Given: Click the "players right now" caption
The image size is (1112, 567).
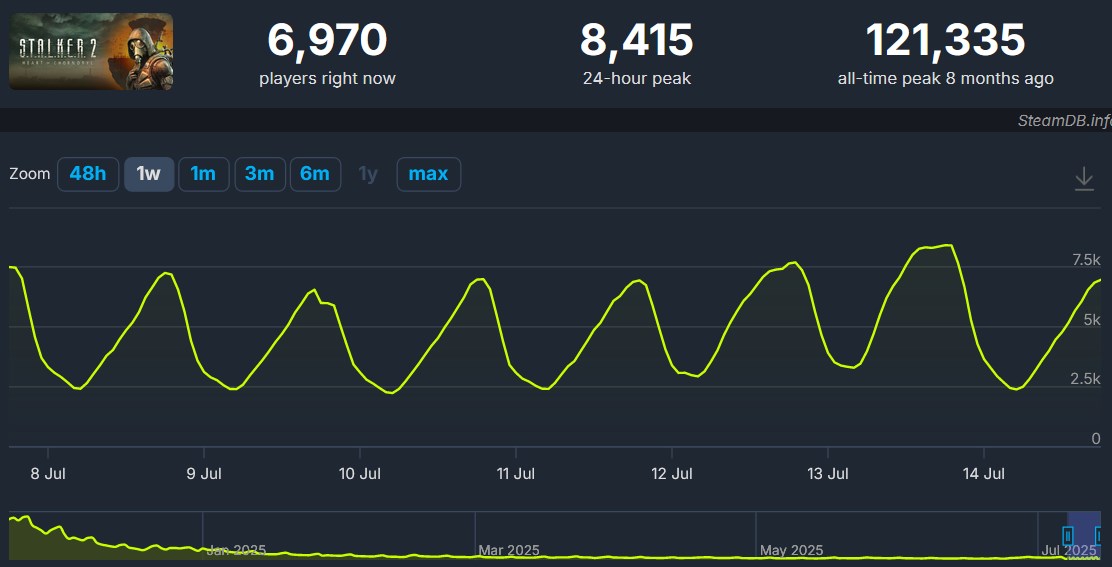Looking at the screenshot, I should pos(327,78).
